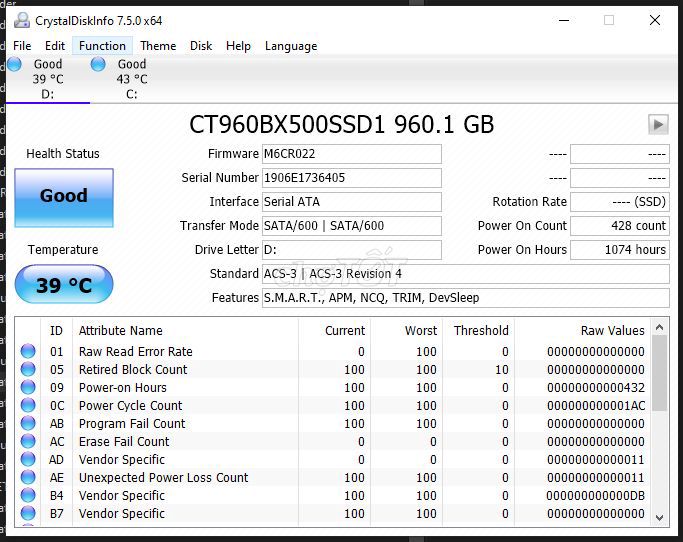Click the Features field
The image size is (683, 542).
[466, 298]
